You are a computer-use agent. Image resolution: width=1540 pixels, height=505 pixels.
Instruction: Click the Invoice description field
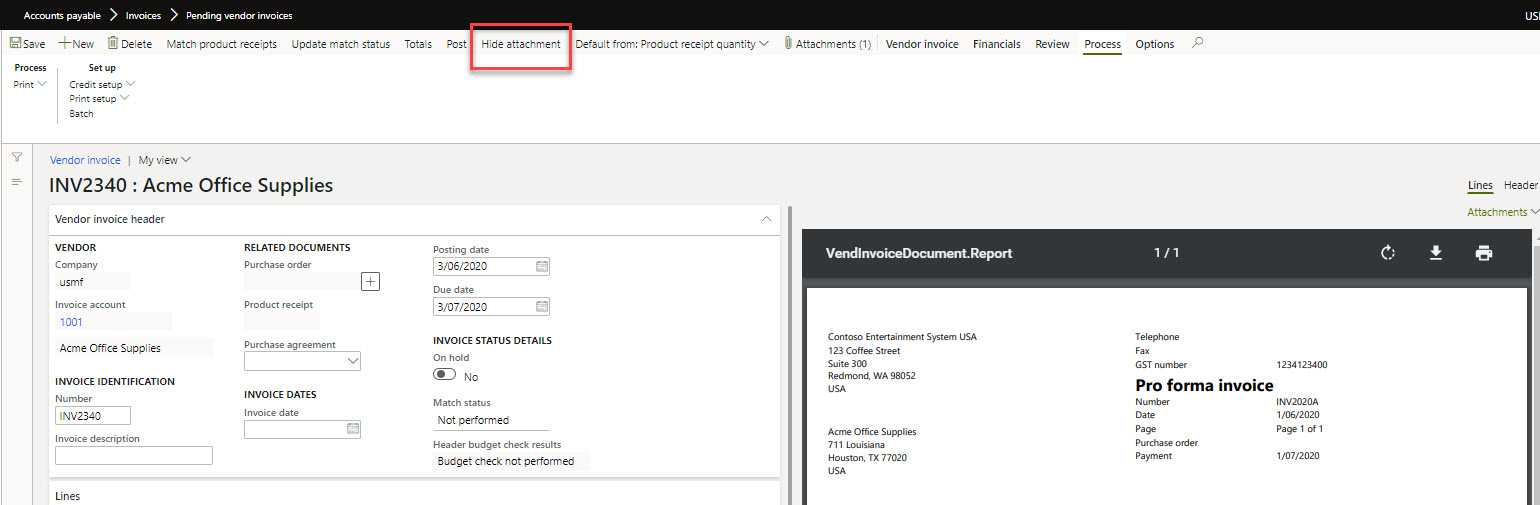[x=134, y=455]
